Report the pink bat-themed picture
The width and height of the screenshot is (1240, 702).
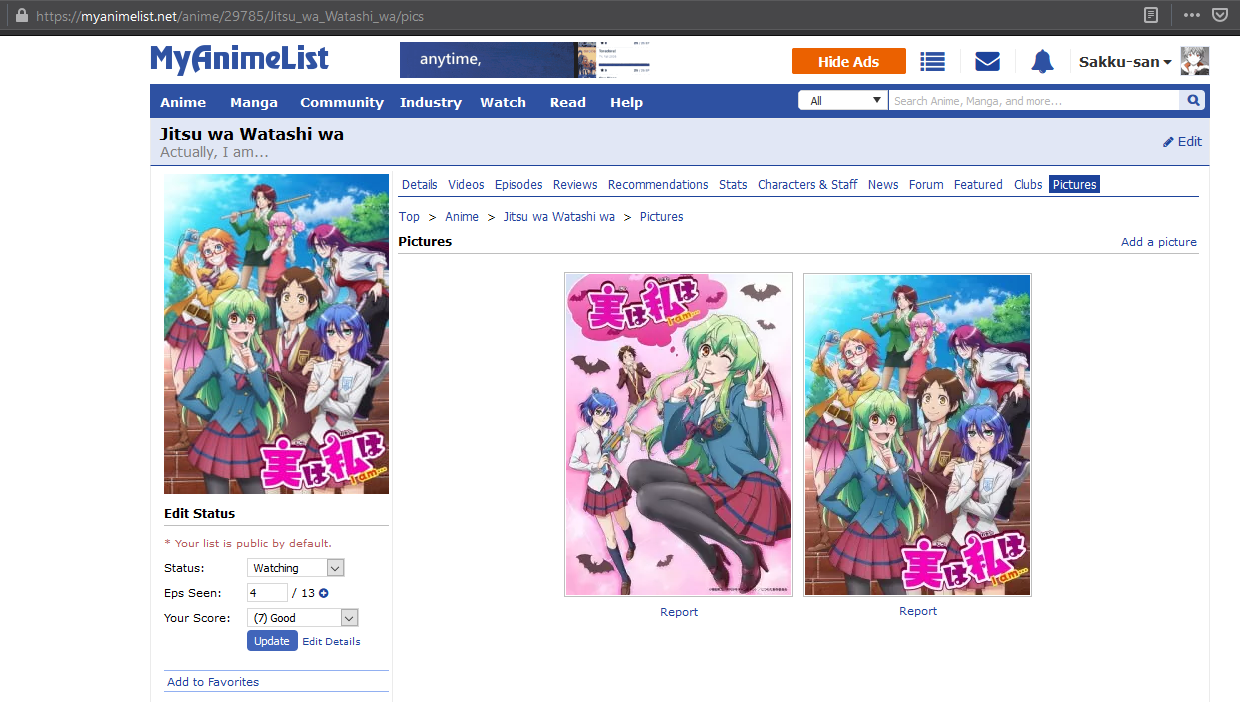(679, 612)
